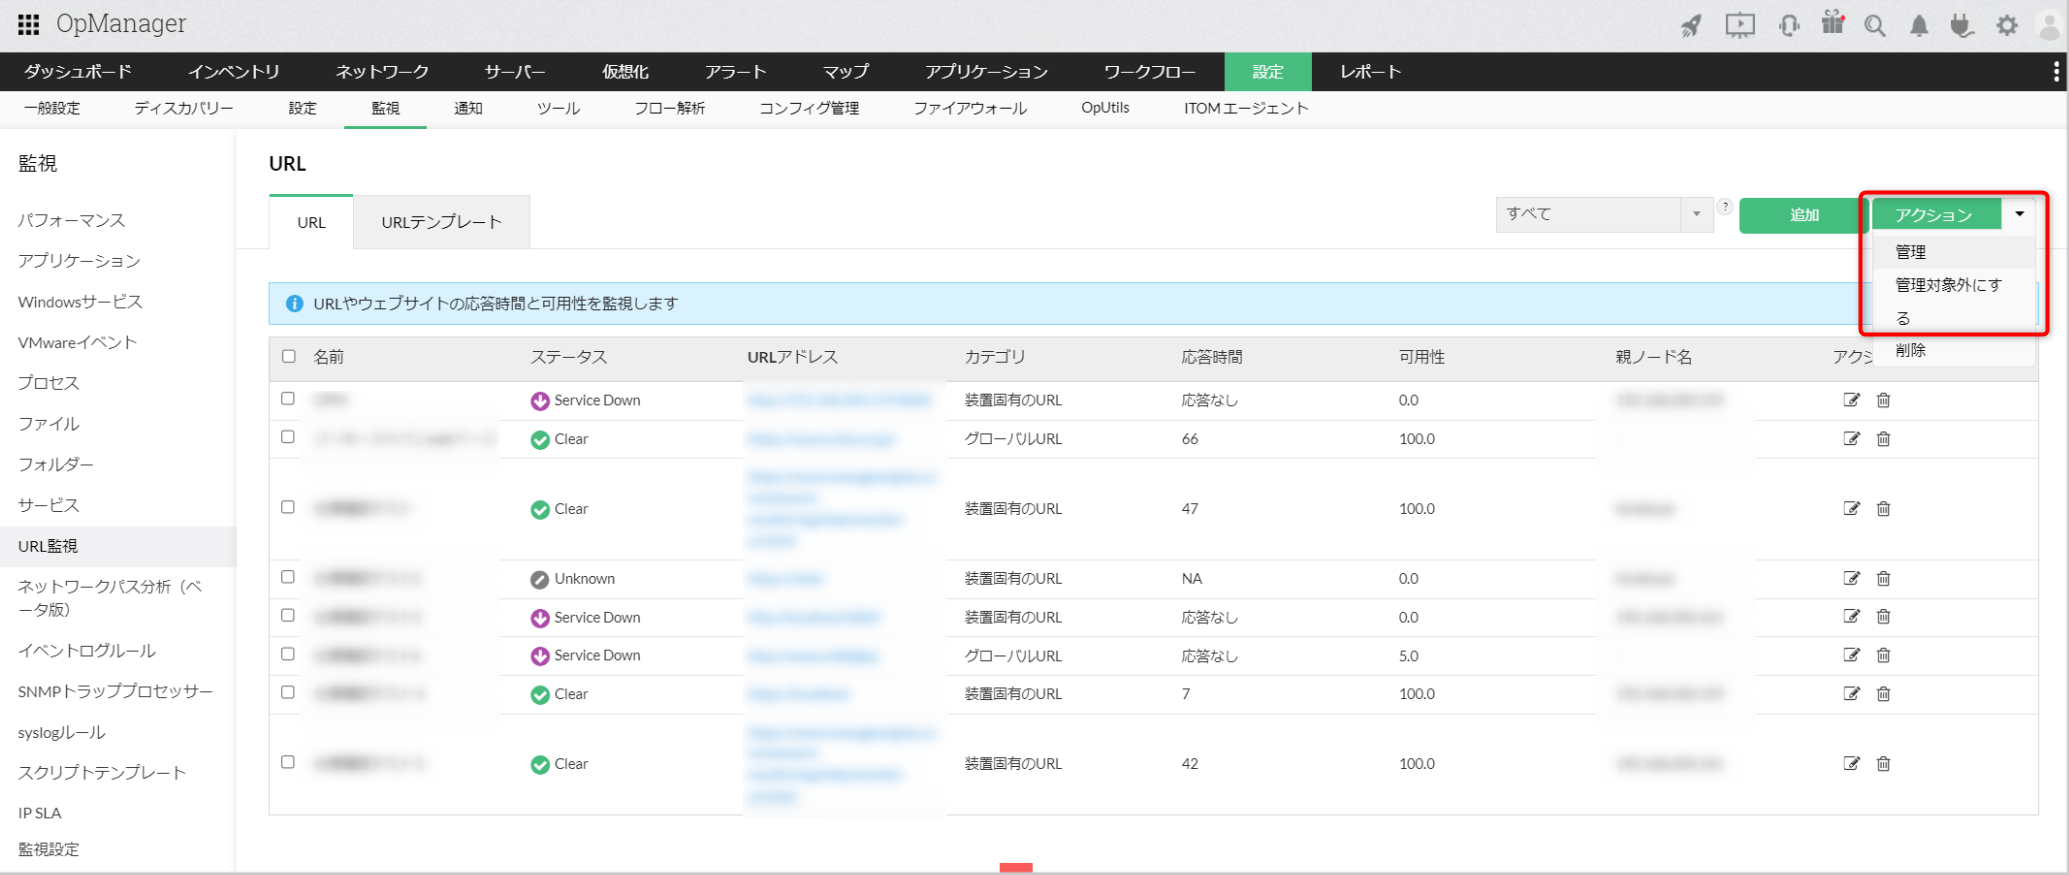This screenshot has height=875, width=2069.
Task: Open the すべて filter dropdown
Action: (x=1604, y=214)
